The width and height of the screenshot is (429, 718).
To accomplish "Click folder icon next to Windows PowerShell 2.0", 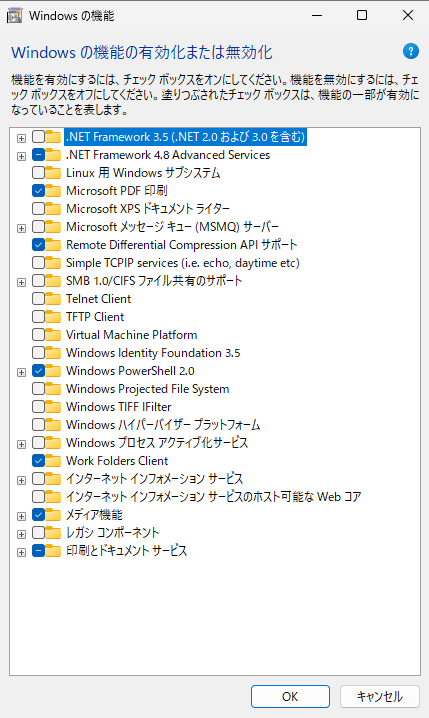I will click(x=53, y=371).
